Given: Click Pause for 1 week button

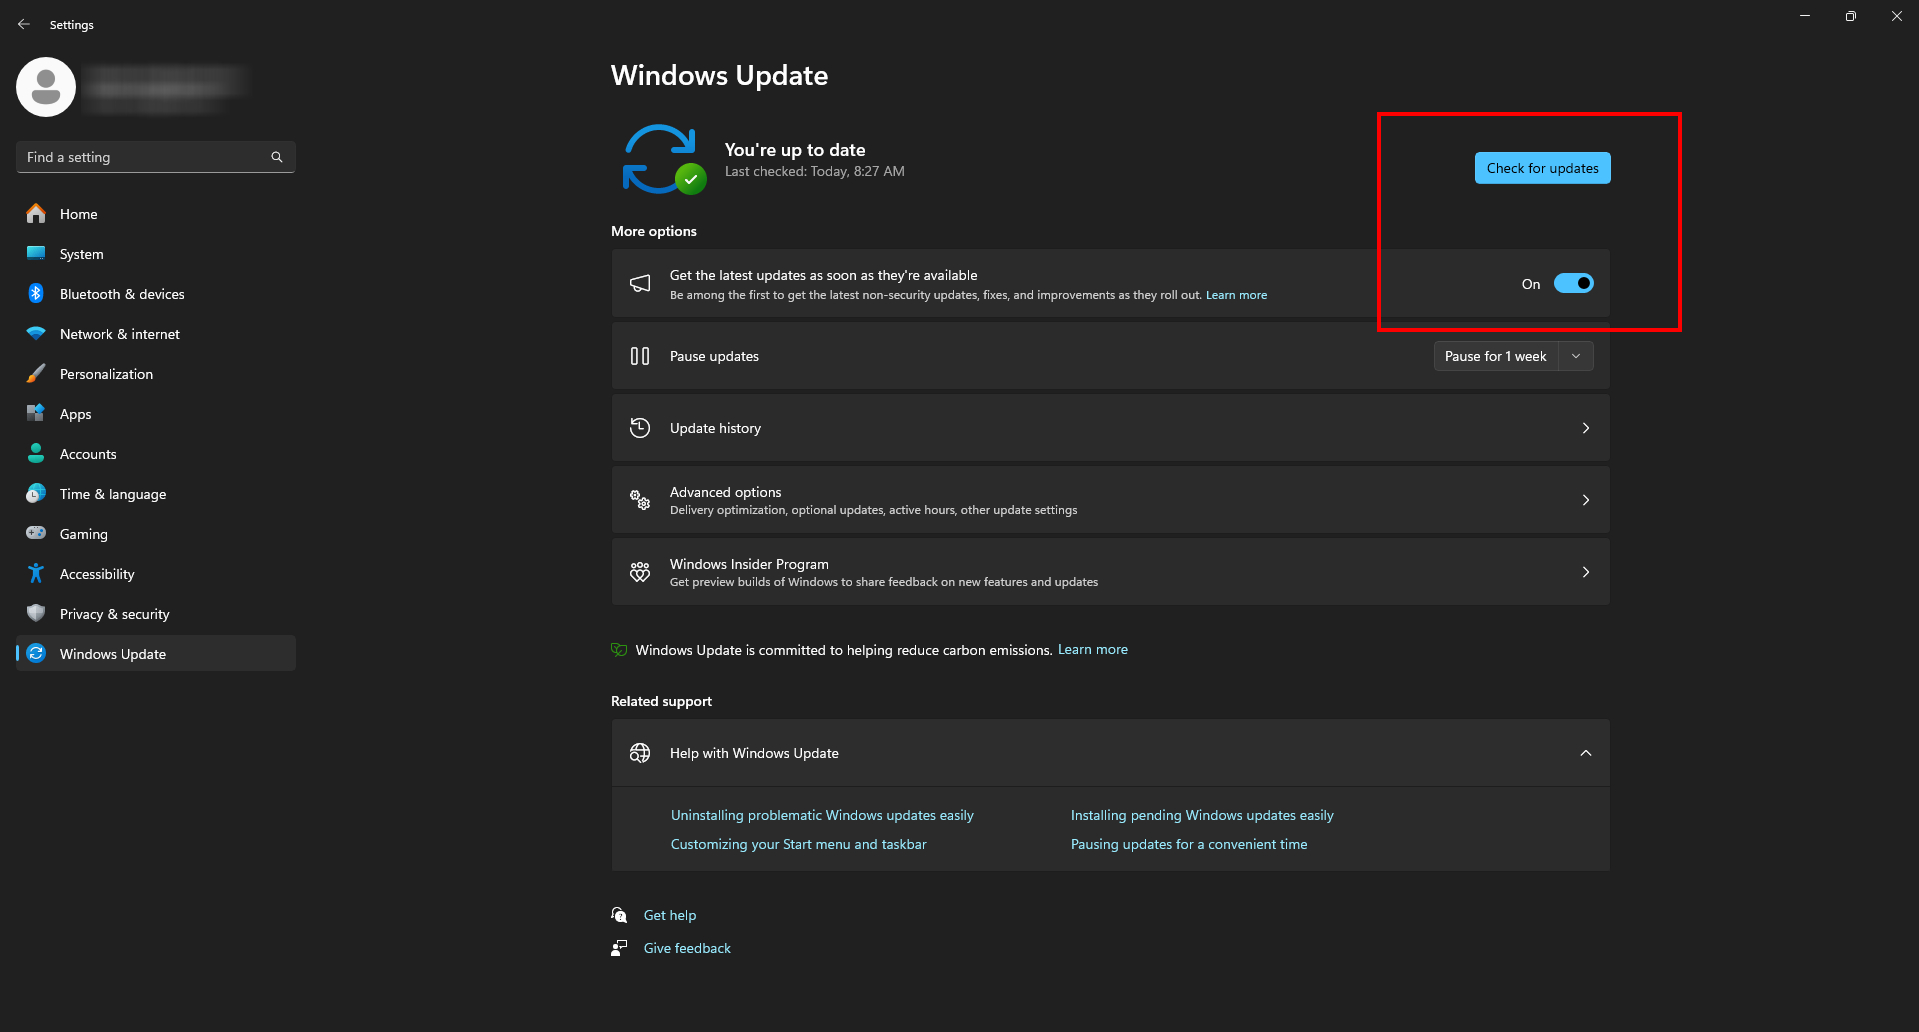Looking at the screenshot, I should tap(1496, 356).
